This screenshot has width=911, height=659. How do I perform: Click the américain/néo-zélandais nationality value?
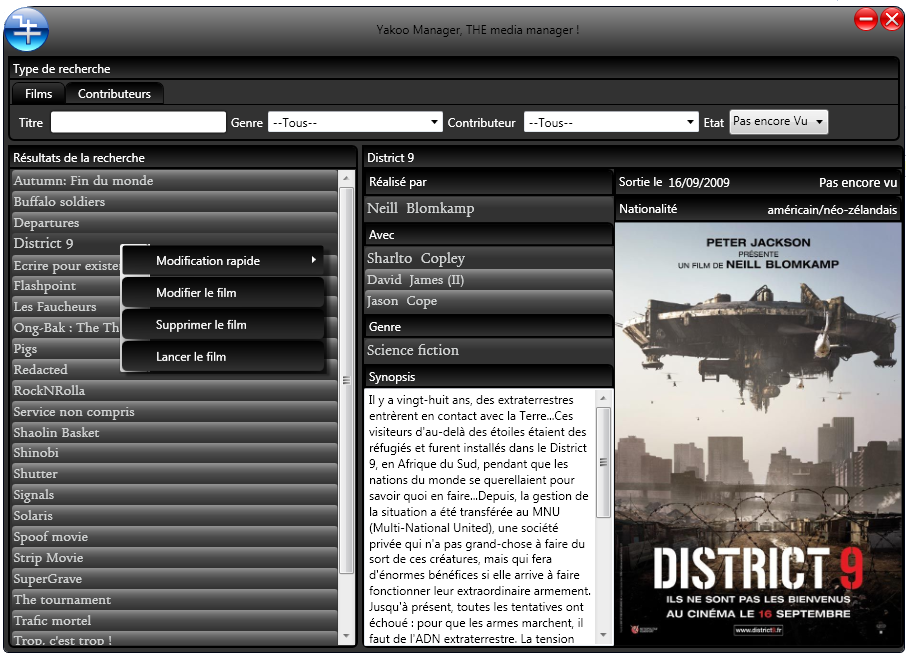coord(832,210)
